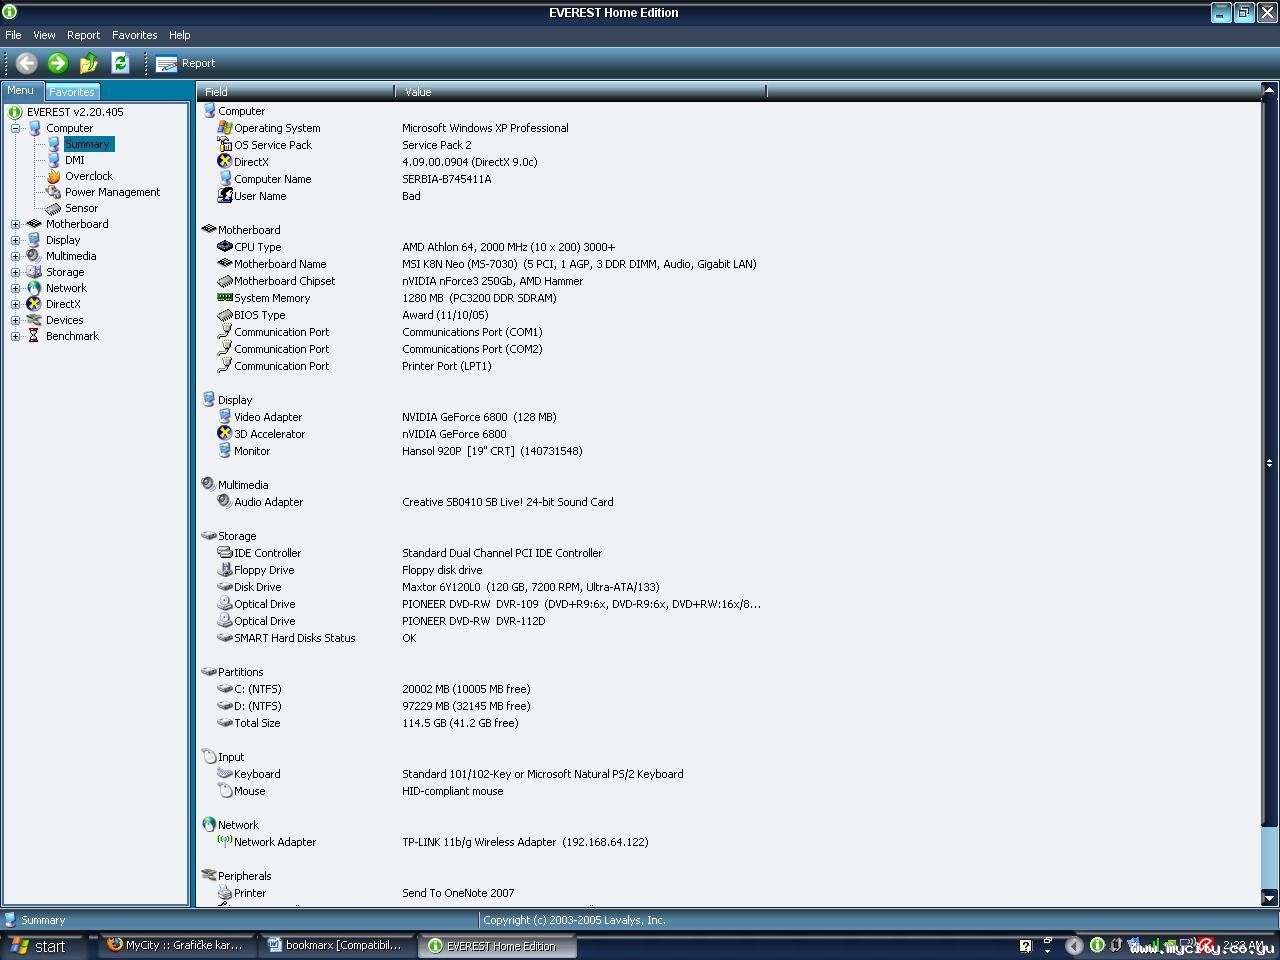Open the Report menu
Image resolution: width=1280 pixels, height=960 pixels.
coord(83,35)
